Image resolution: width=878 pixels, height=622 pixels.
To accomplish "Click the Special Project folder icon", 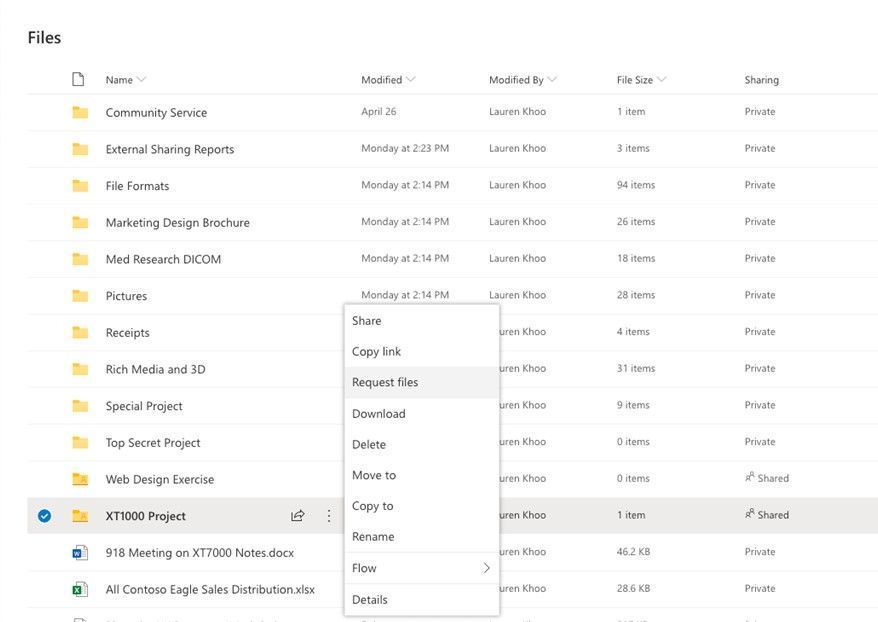I will coord(80,406).
